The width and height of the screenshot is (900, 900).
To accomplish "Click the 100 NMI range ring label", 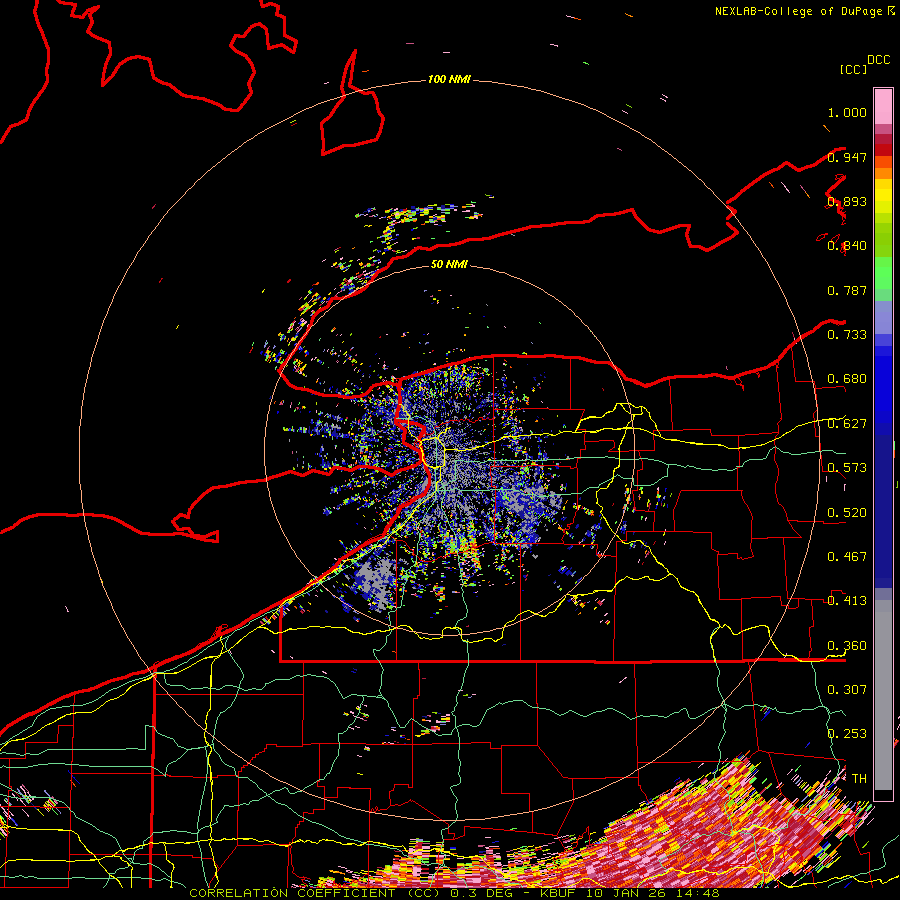I will (x=449, y=79).
